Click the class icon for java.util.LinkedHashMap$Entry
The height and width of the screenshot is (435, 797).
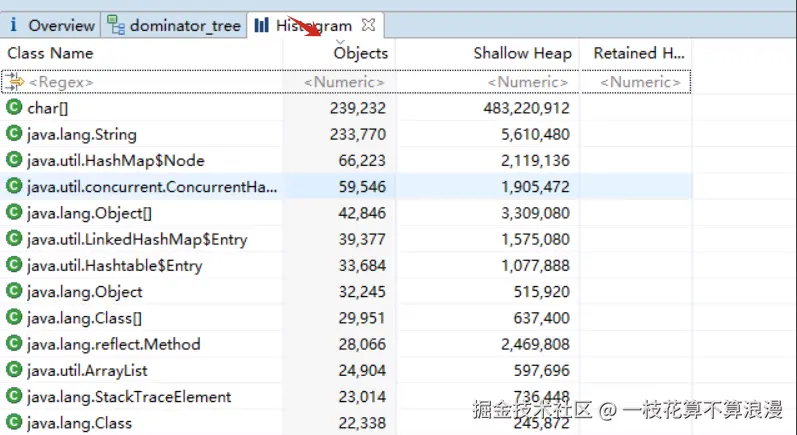pyautogui.click(x=14, y=239)
